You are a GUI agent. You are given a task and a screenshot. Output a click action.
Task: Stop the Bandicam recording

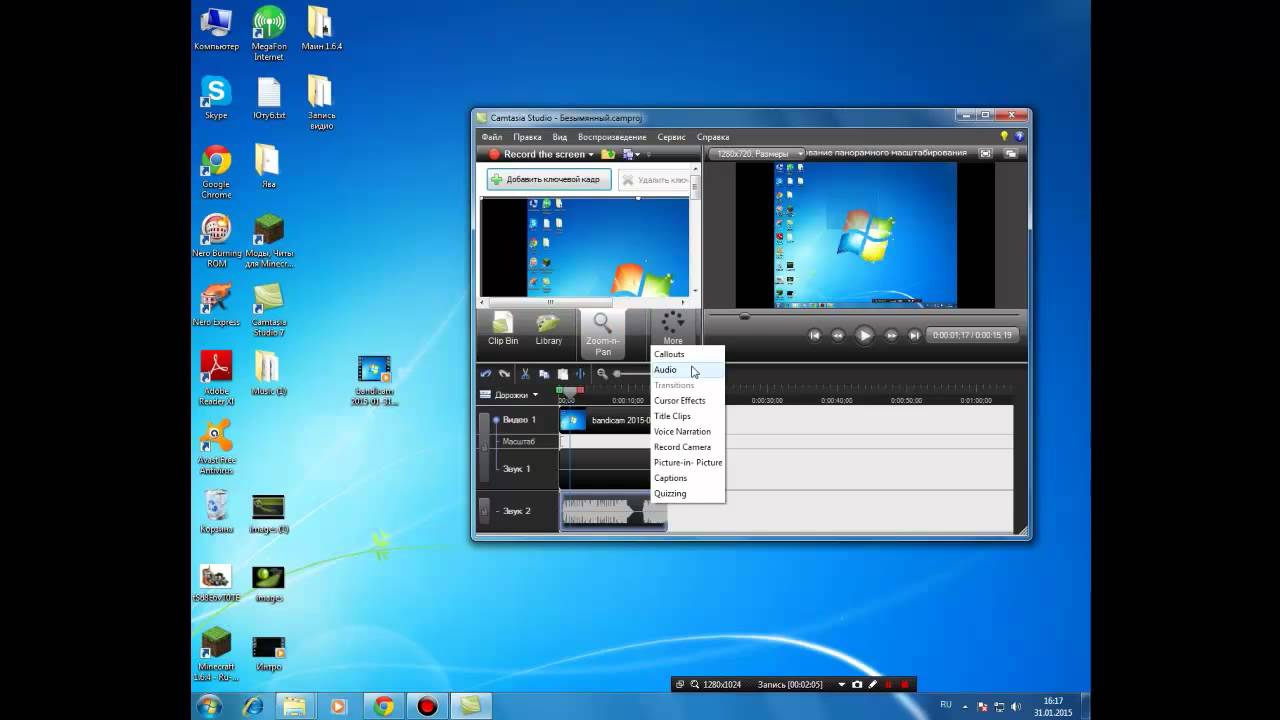905,685
